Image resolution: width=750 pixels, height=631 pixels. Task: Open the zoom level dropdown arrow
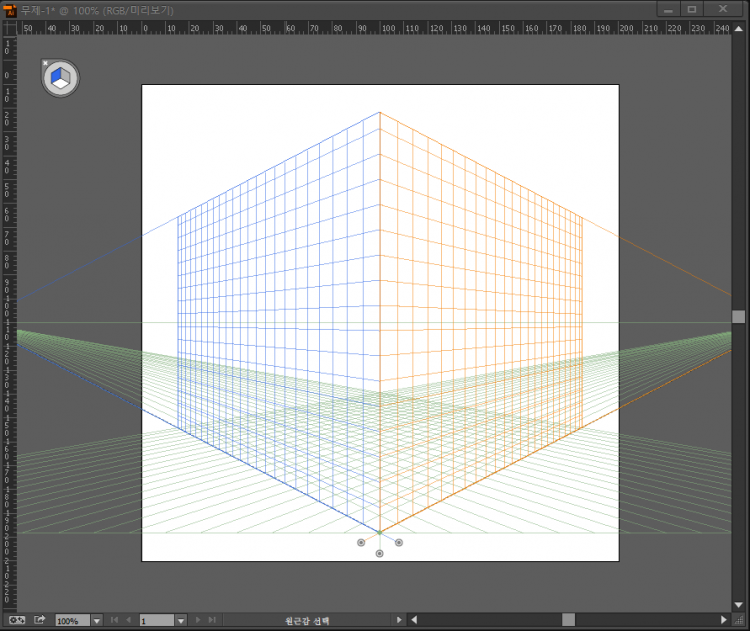click(97, 621)
